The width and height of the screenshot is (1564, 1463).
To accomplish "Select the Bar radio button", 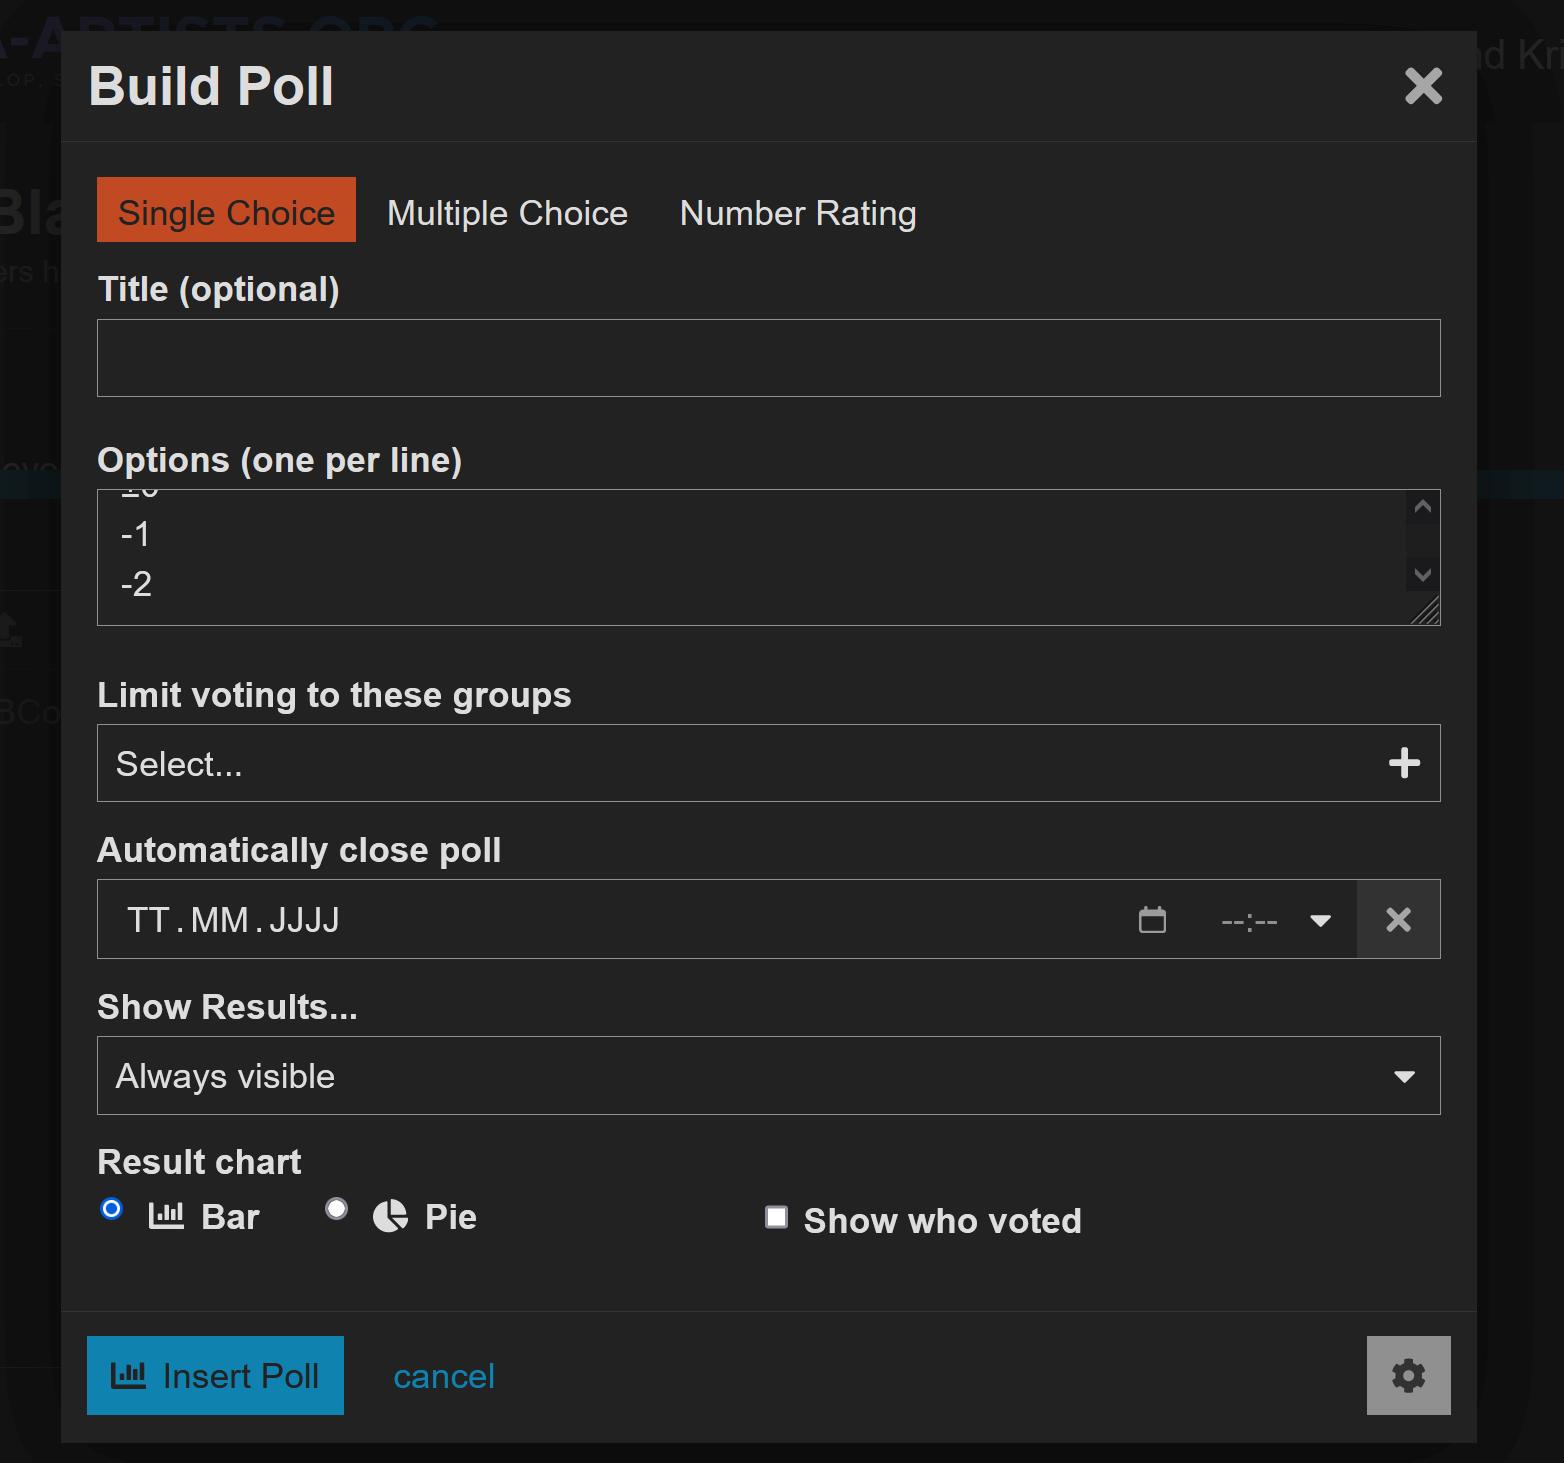I will click(112, 1209).
